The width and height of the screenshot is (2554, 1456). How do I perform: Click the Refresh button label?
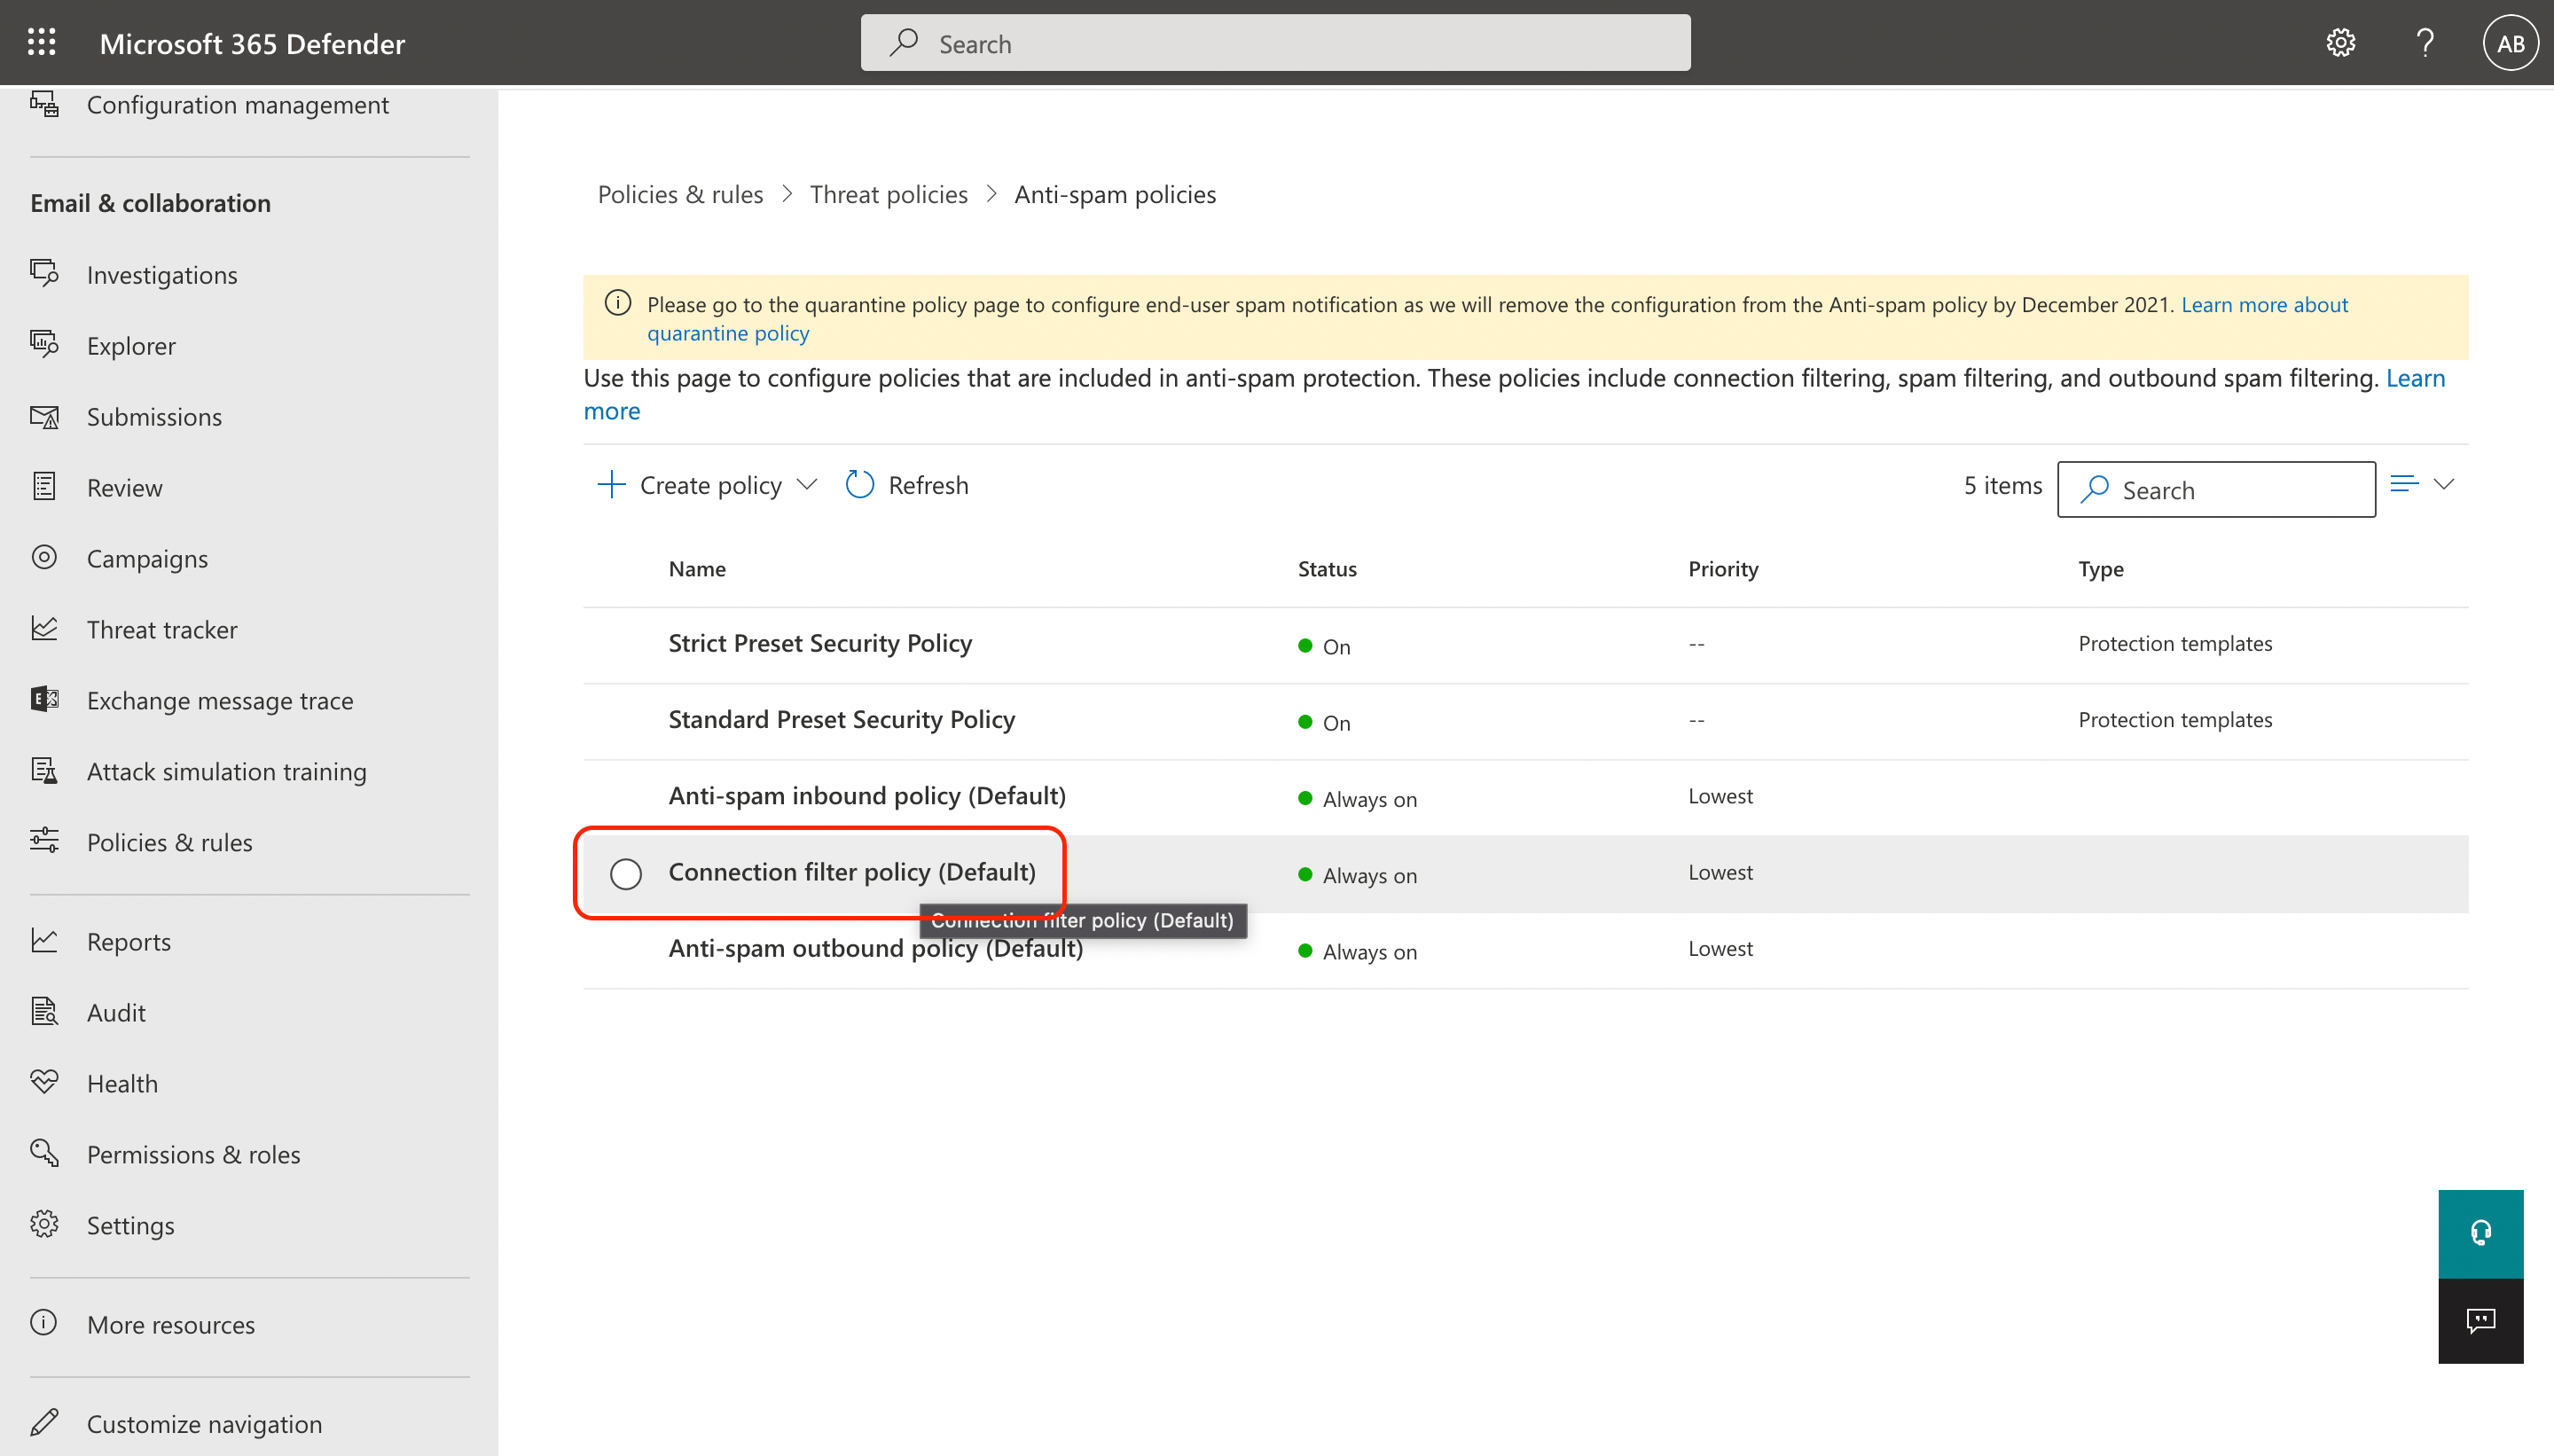click(928, 485)
